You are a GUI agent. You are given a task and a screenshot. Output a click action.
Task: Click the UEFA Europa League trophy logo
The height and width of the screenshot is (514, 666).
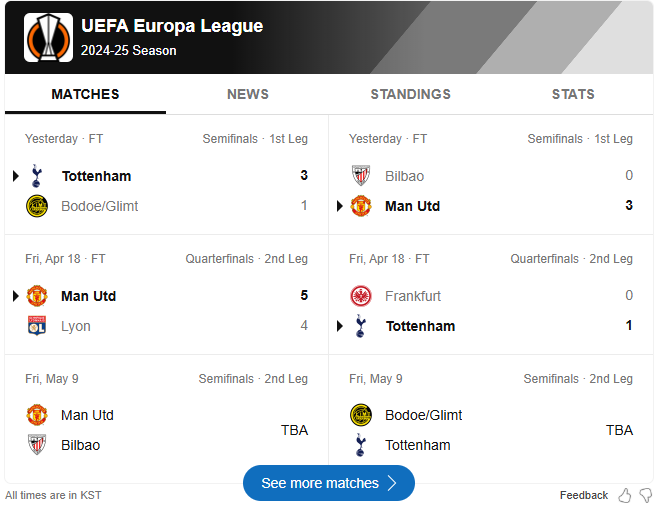click(x=48, y=37)
